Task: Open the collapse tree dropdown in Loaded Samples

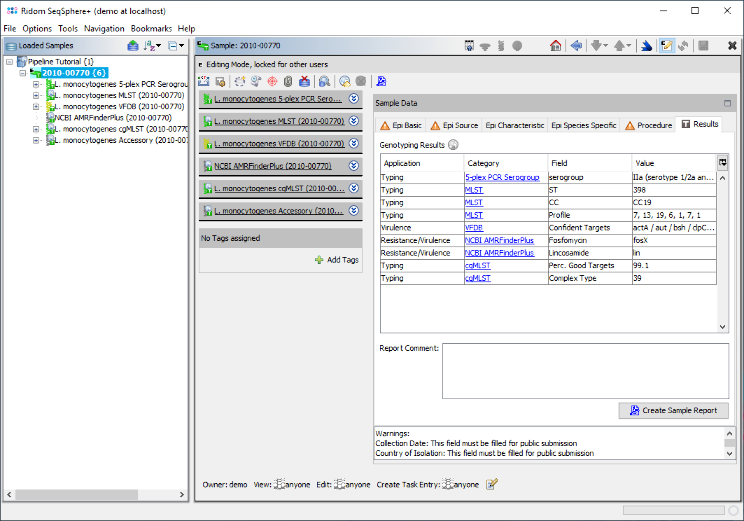Action: (176, 46)
